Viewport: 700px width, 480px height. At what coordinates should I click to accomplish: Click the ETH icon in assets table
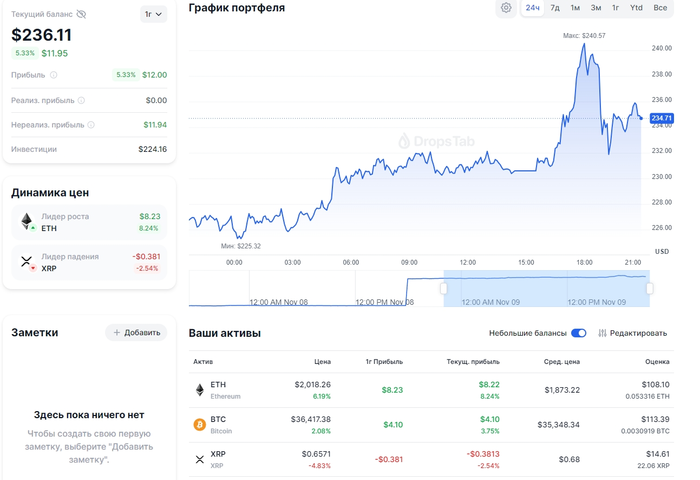coord(200,390)
